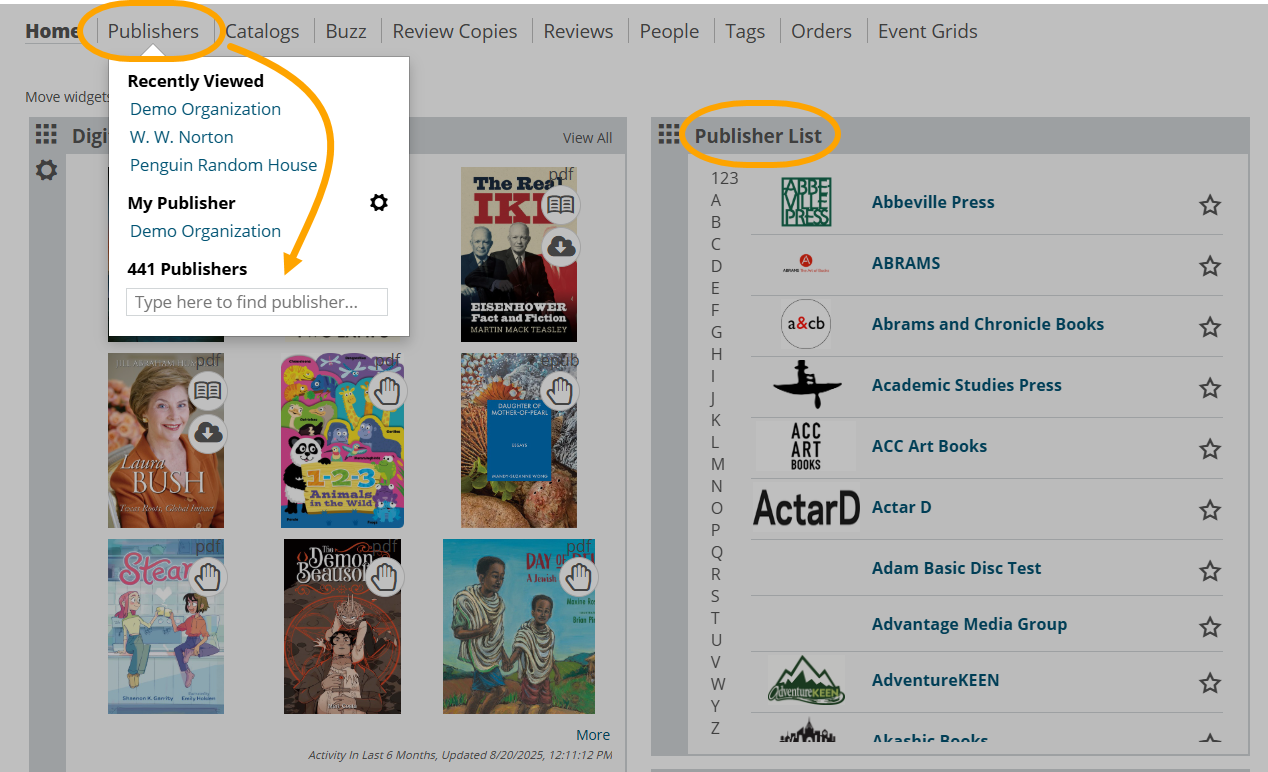Viewport: 1268px width, 772px height.
Task: Jump to letter B in the index
Action: [x=716, y=222]
